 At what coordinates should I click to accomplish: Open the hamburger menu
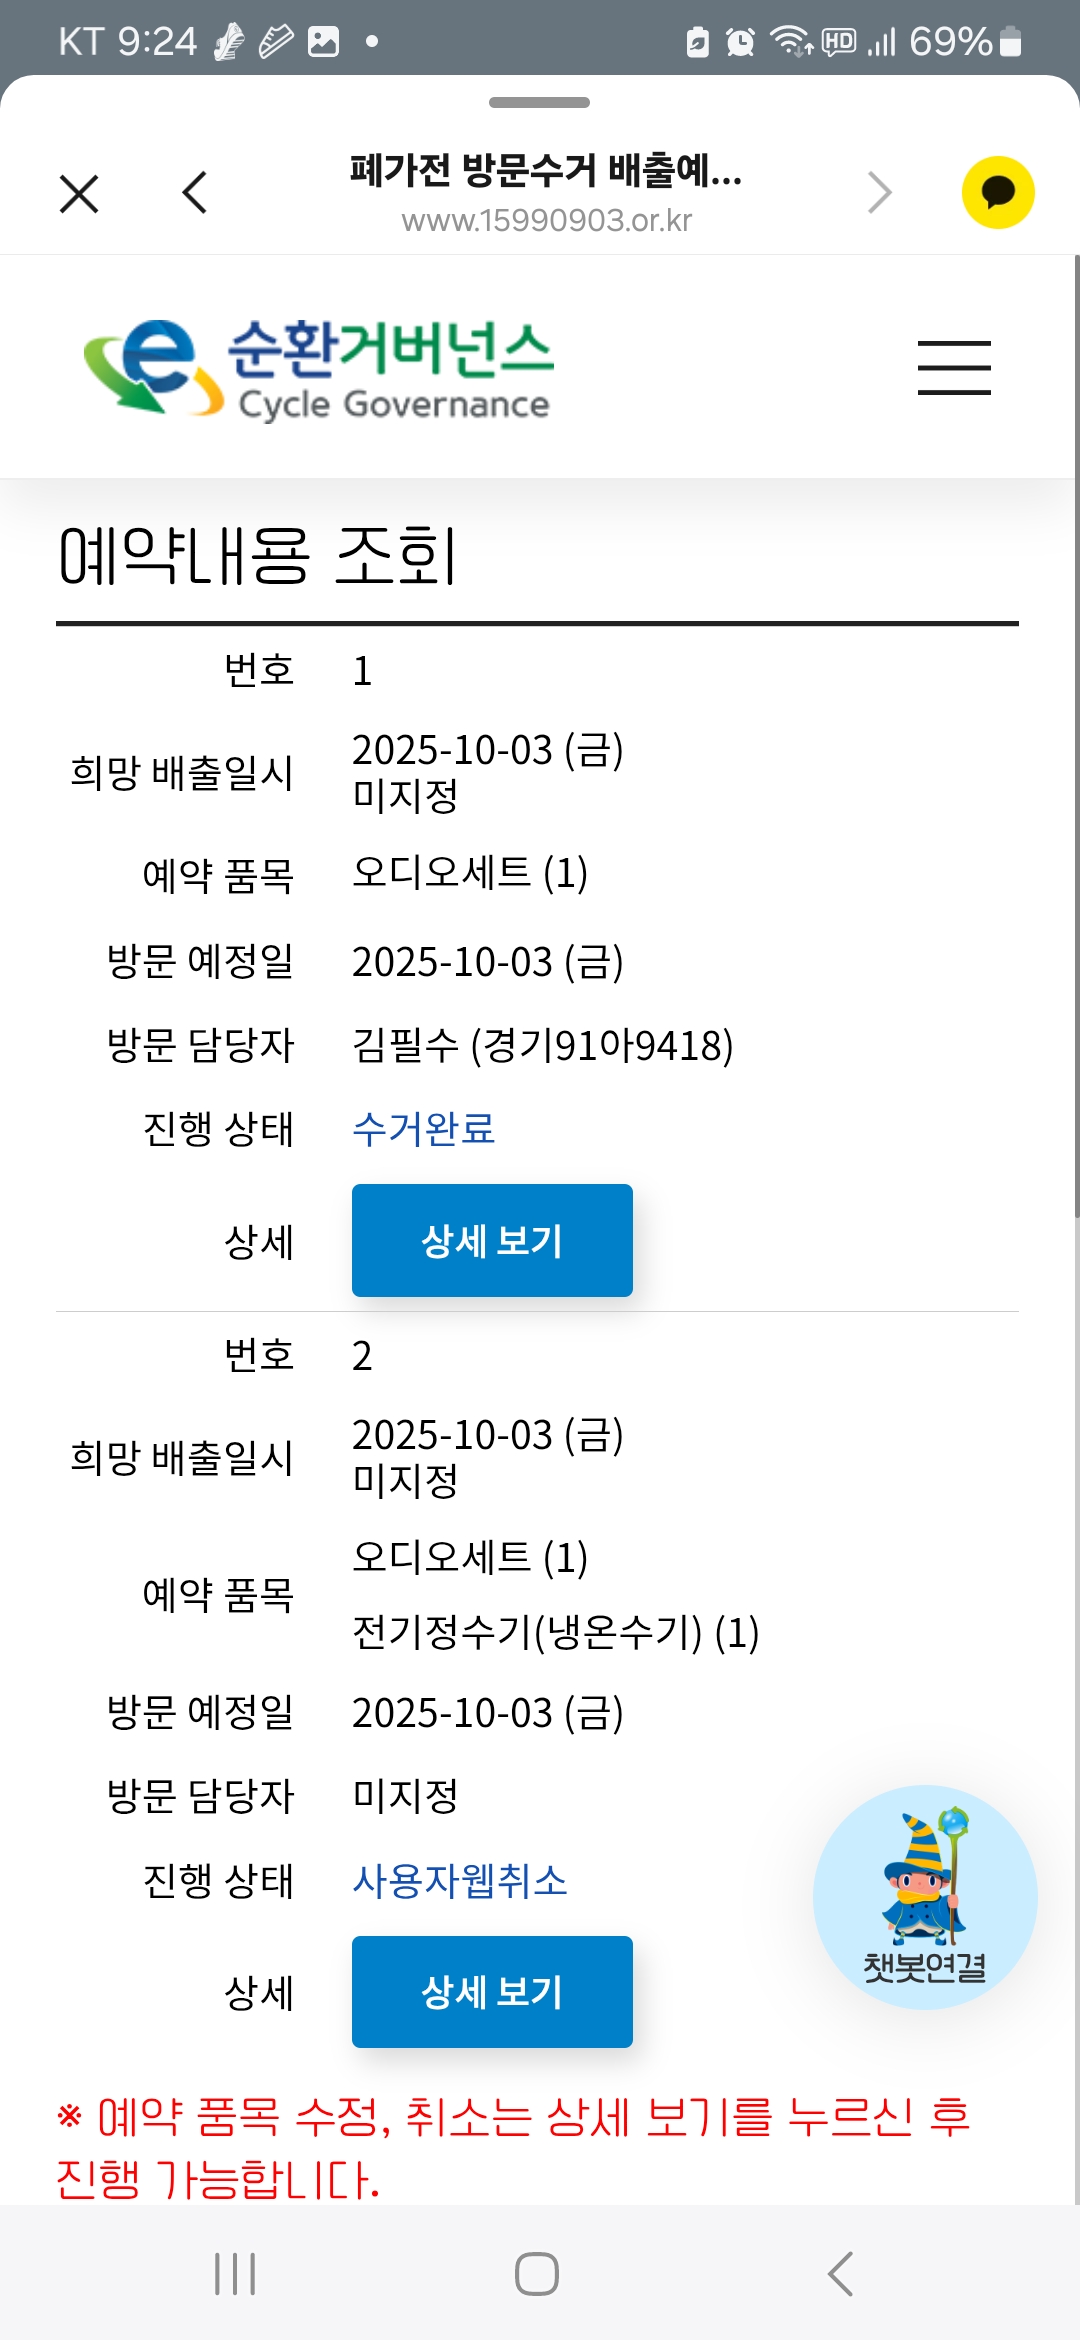954,367
